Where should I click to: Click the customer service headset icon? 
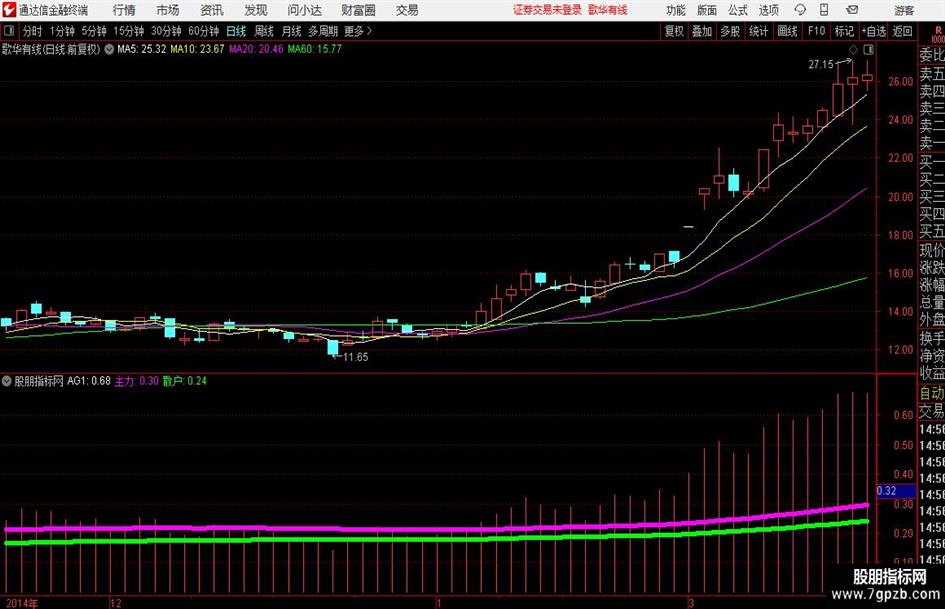click(800, 10)
